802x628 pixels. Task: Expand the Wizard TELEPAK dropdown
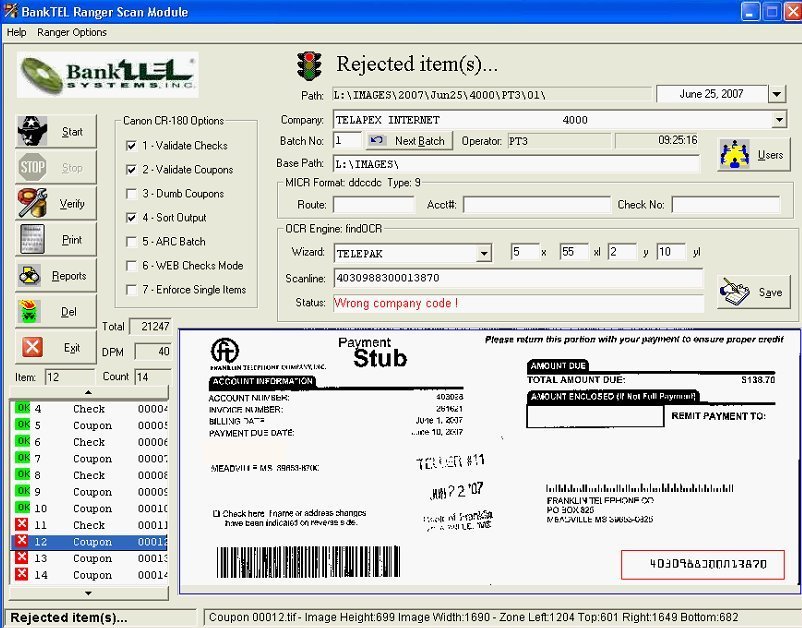(x=483, y=253)
